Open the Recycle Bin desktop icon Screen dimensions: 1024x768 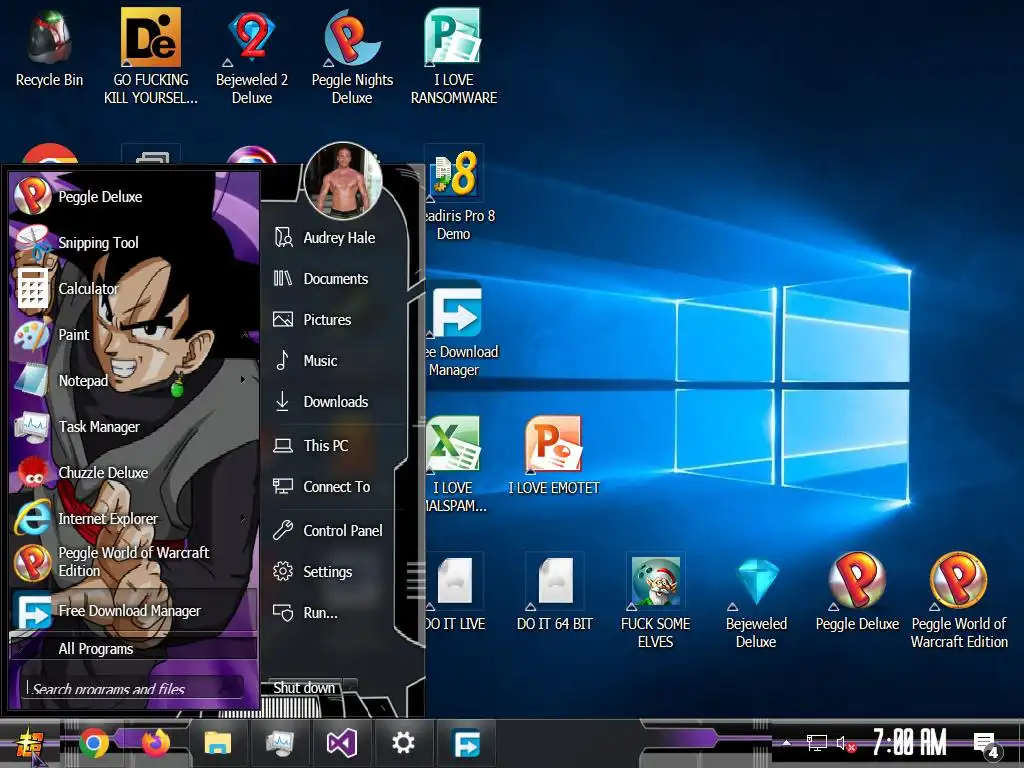click(49, 49)
